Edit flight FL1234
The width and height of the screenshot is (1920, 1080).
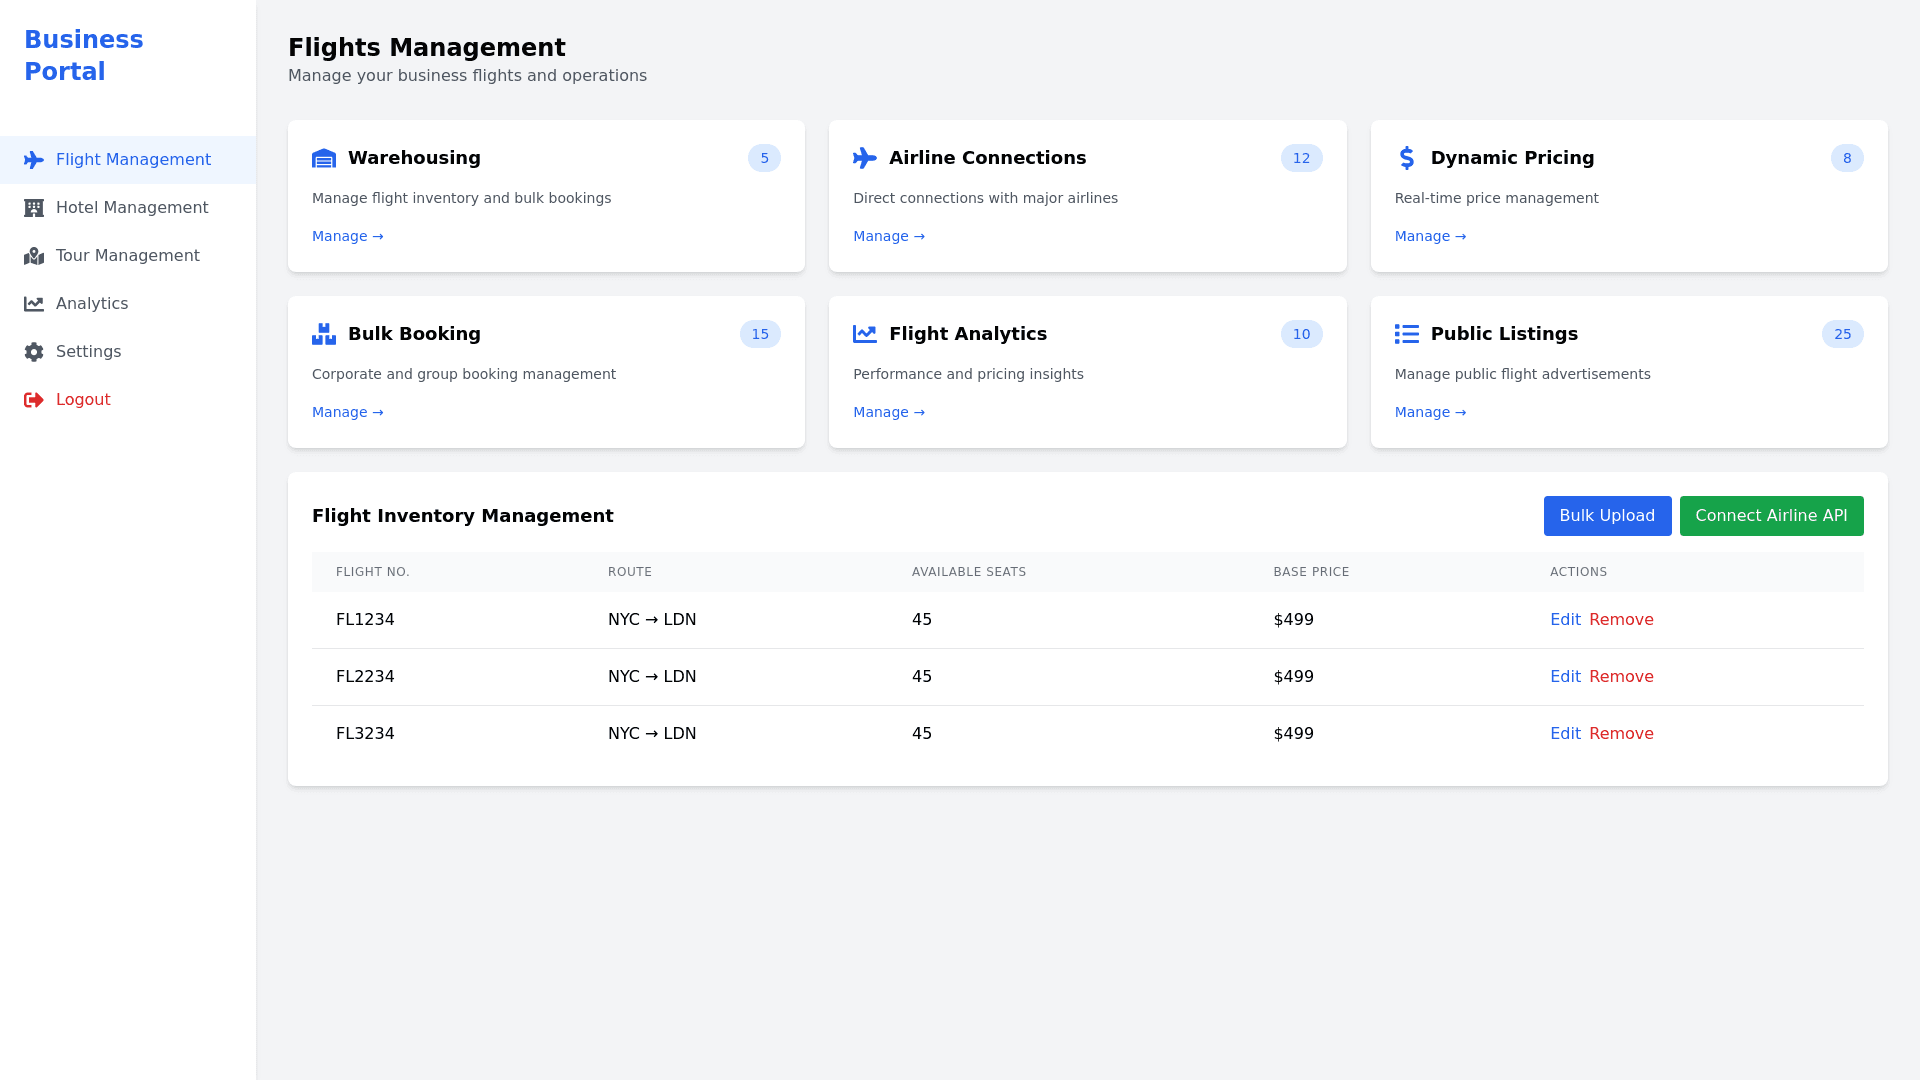(x=1565, y=620)
